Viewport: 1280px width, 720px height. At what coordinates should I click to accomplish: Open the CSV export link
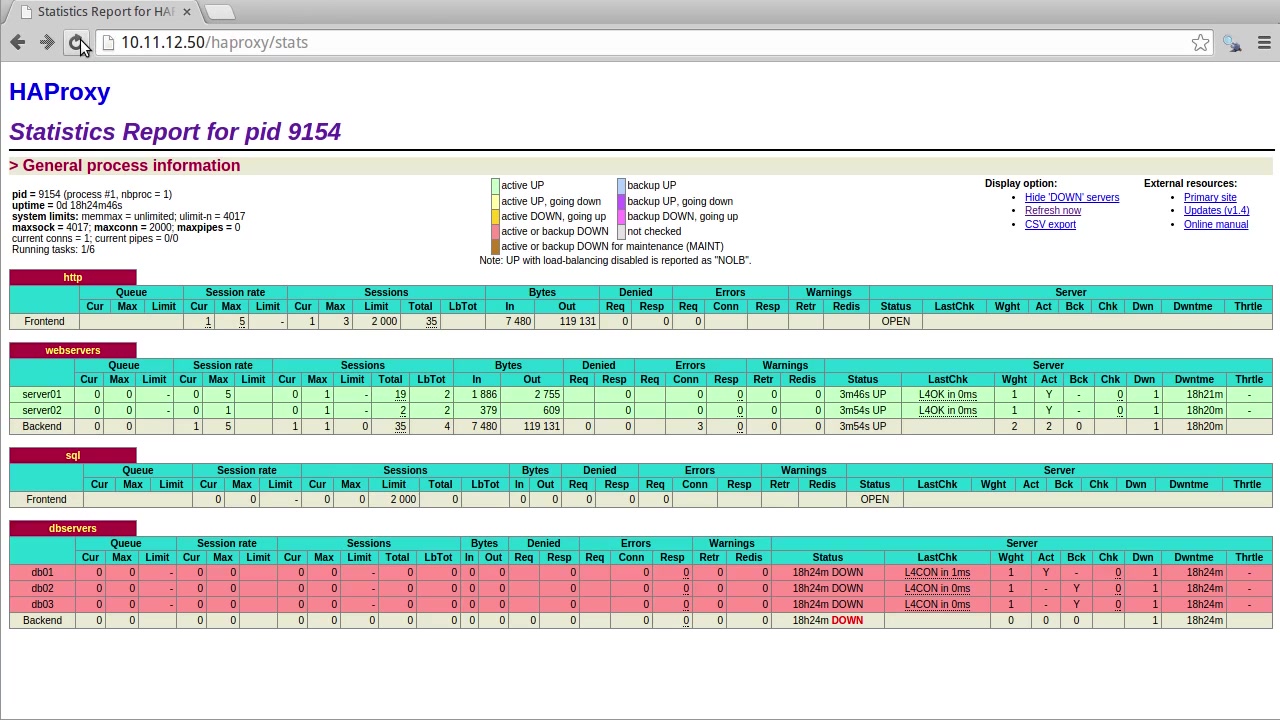1050,224
